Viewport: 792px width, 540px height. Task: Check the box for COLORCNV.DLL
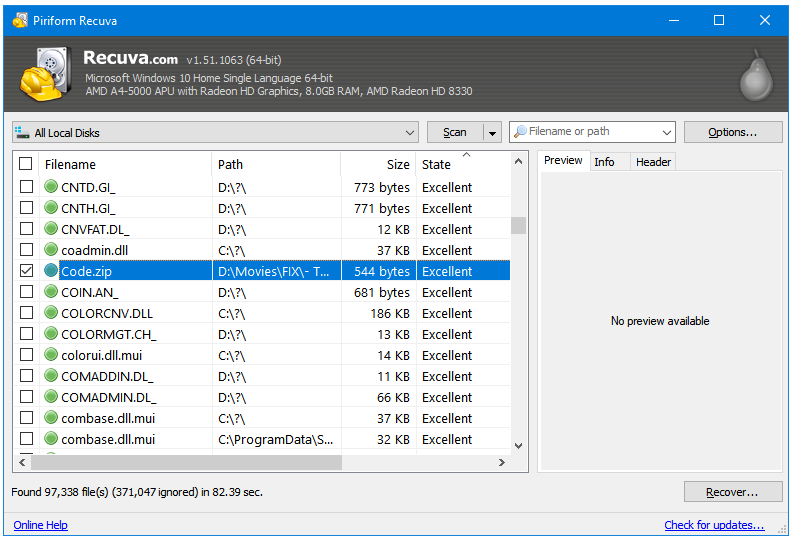pos(26,313)
